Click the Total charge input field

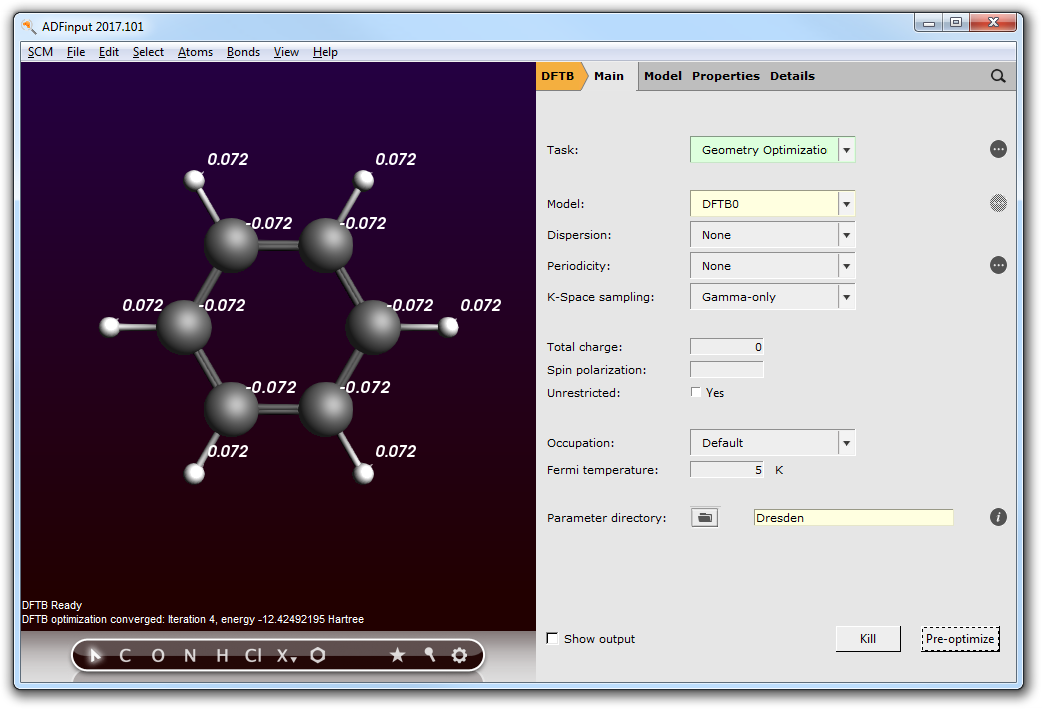click(727, 347)
